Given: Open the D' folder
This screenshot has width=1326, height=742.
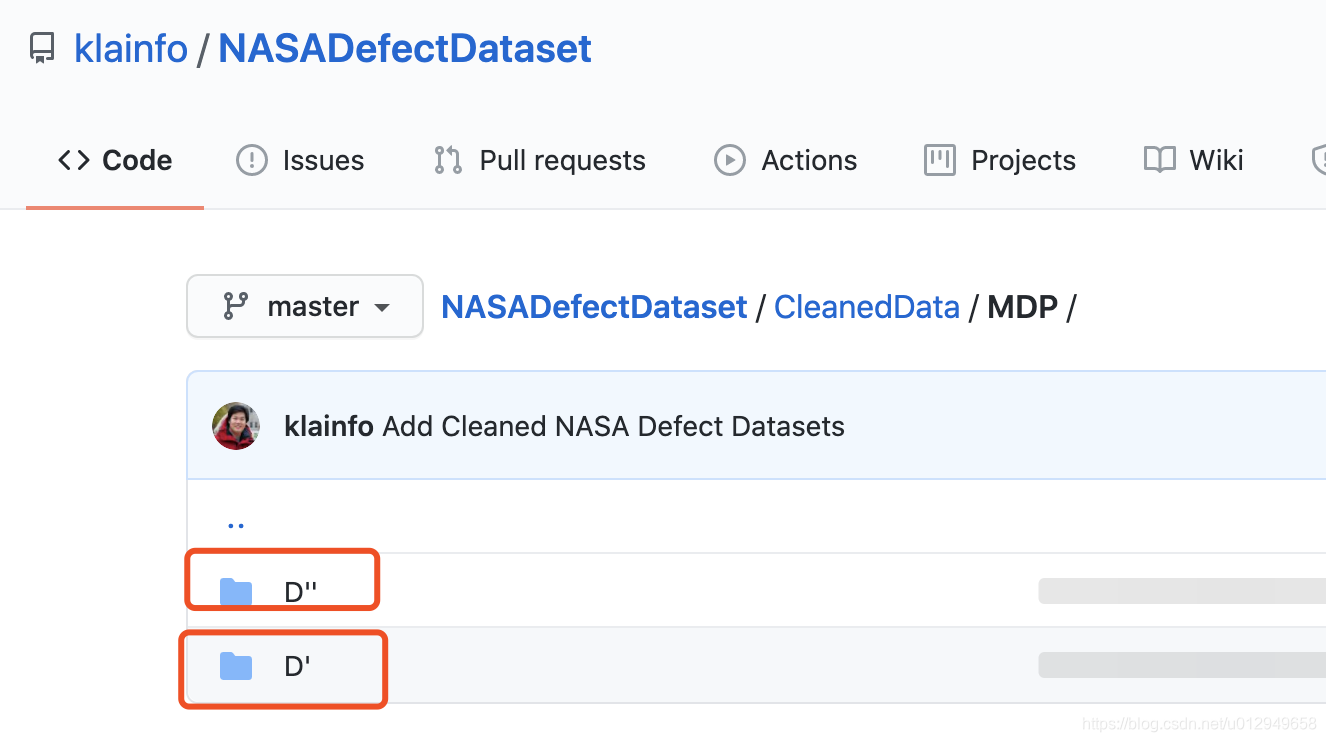Looking at the screenshot, I should (x=297, y=666).
